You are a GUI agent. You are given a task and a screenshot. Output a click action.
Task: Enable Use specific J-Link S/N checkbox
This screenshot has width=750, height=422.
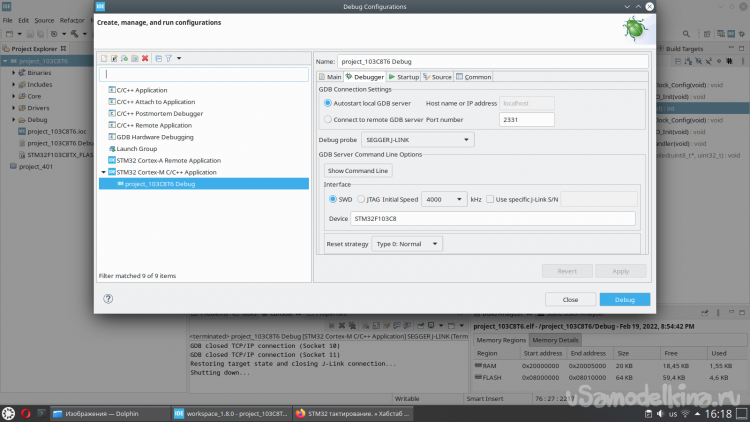coord(490,199)
